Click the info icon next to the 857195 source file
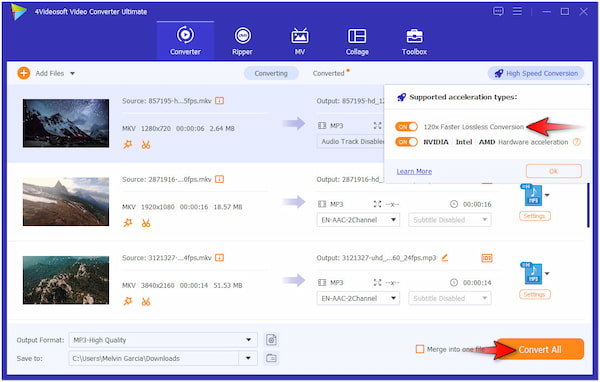Viewport: 600px width, 382px height. click(x=219, y=101)
